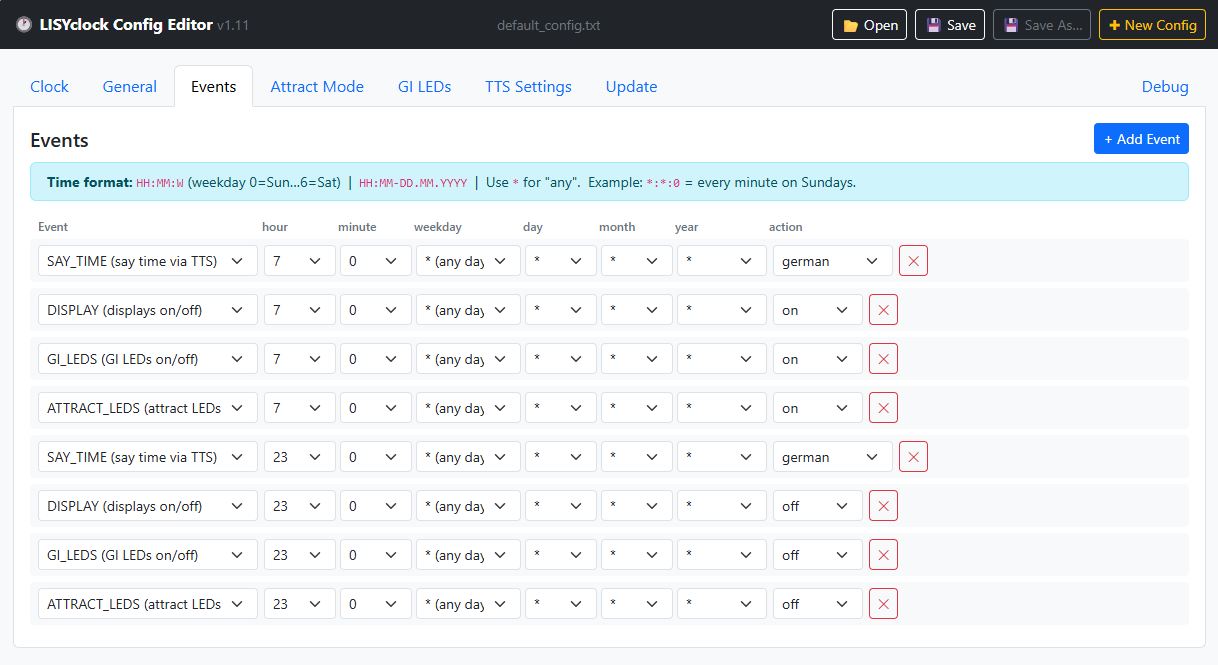The height and width of the screenshot is (665, 1218).
Task: Open the TTS Settings tab
Action: pyautogui.click(x=528, y=87)
